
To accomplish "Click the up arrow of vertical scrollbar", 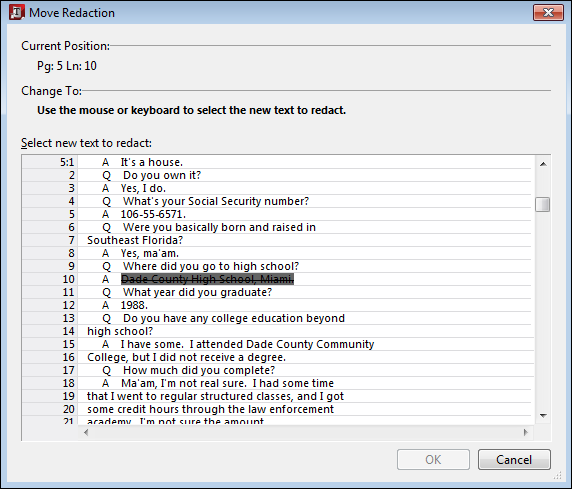I will tap(543, 164).
